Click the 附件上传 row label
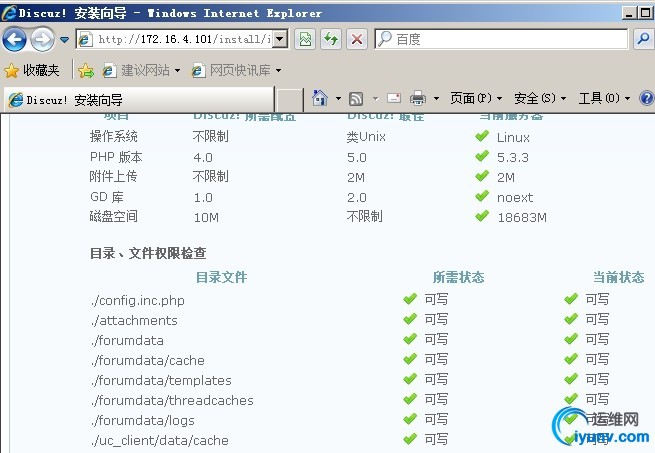This screenshot has height=453, width=655. 113,176
